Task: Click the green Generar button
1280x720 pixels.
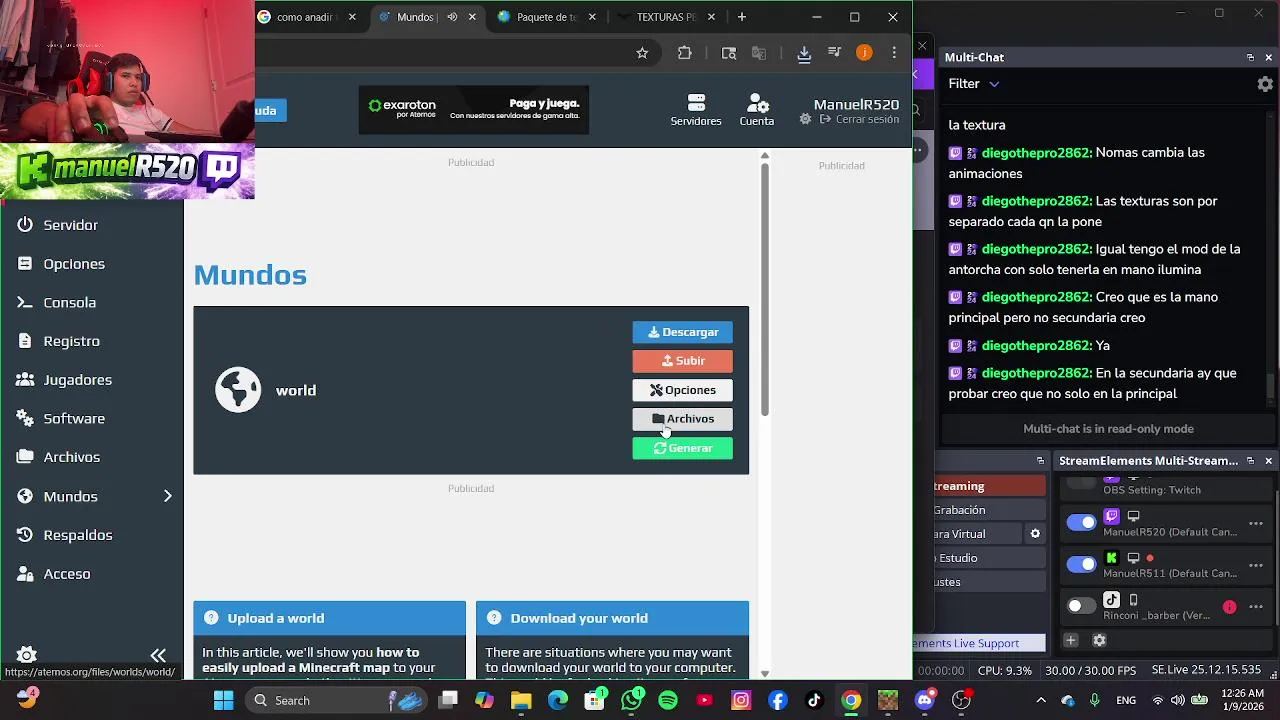Action: point(682,448)
